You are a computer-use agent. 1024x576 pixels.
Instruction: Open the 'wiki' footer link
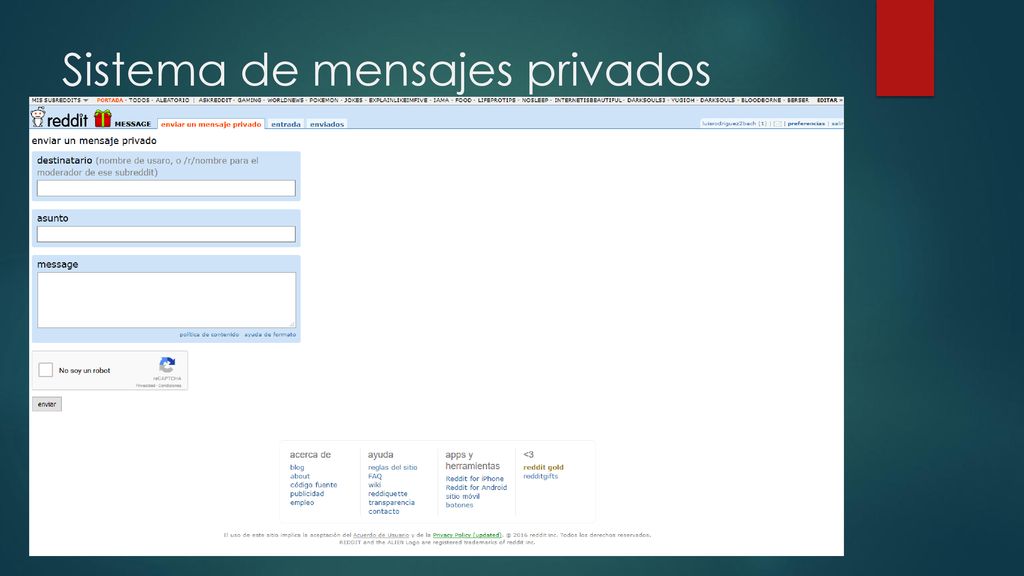pyautogui.click(x=374, y=485)
